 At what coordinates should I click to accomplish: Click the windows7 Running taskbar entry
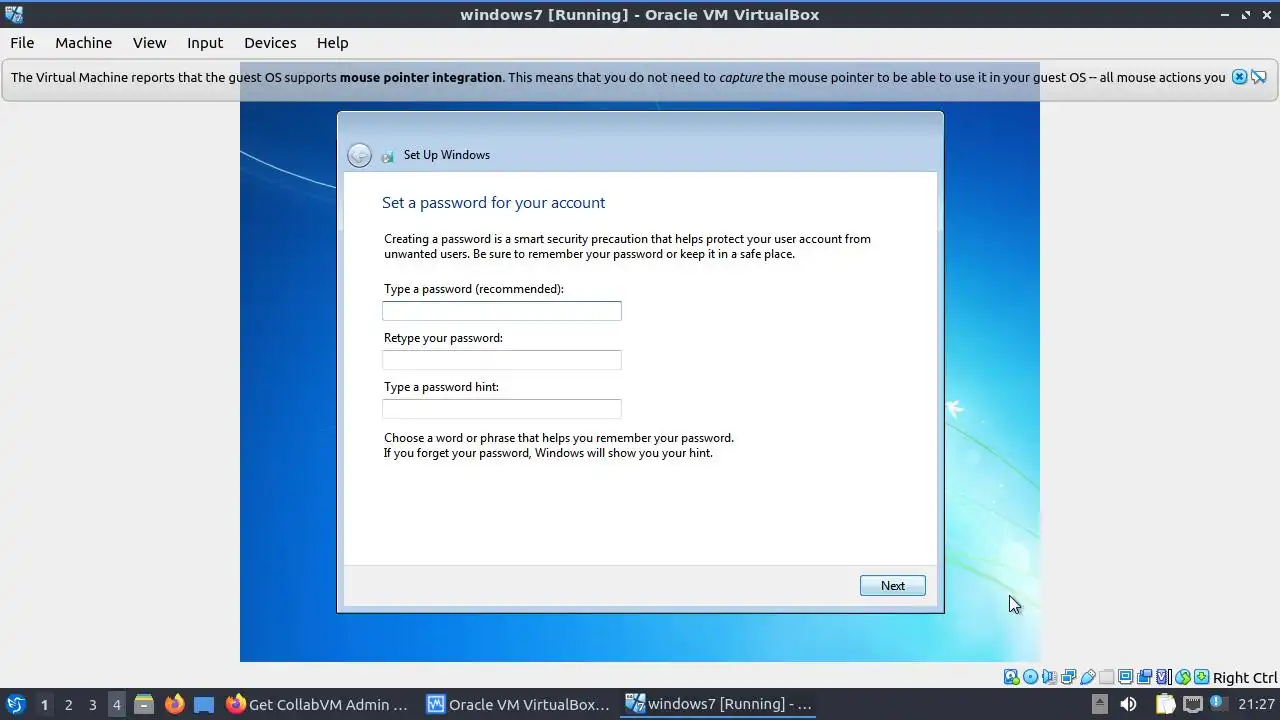pos(718,704)
